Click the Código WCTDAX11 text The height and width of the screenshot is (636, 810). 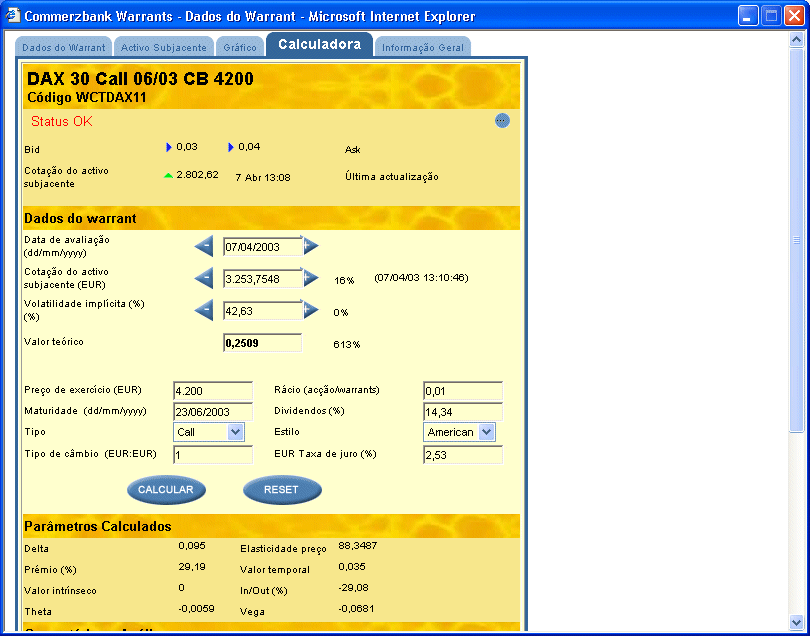[87, 97]
